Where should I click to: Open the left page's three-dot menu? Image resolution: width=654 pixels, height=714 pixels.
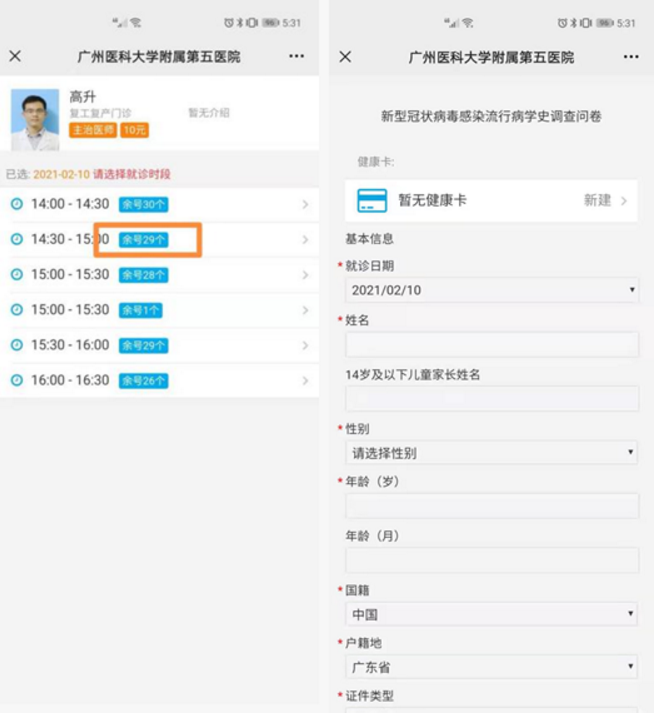pos(296,56)
